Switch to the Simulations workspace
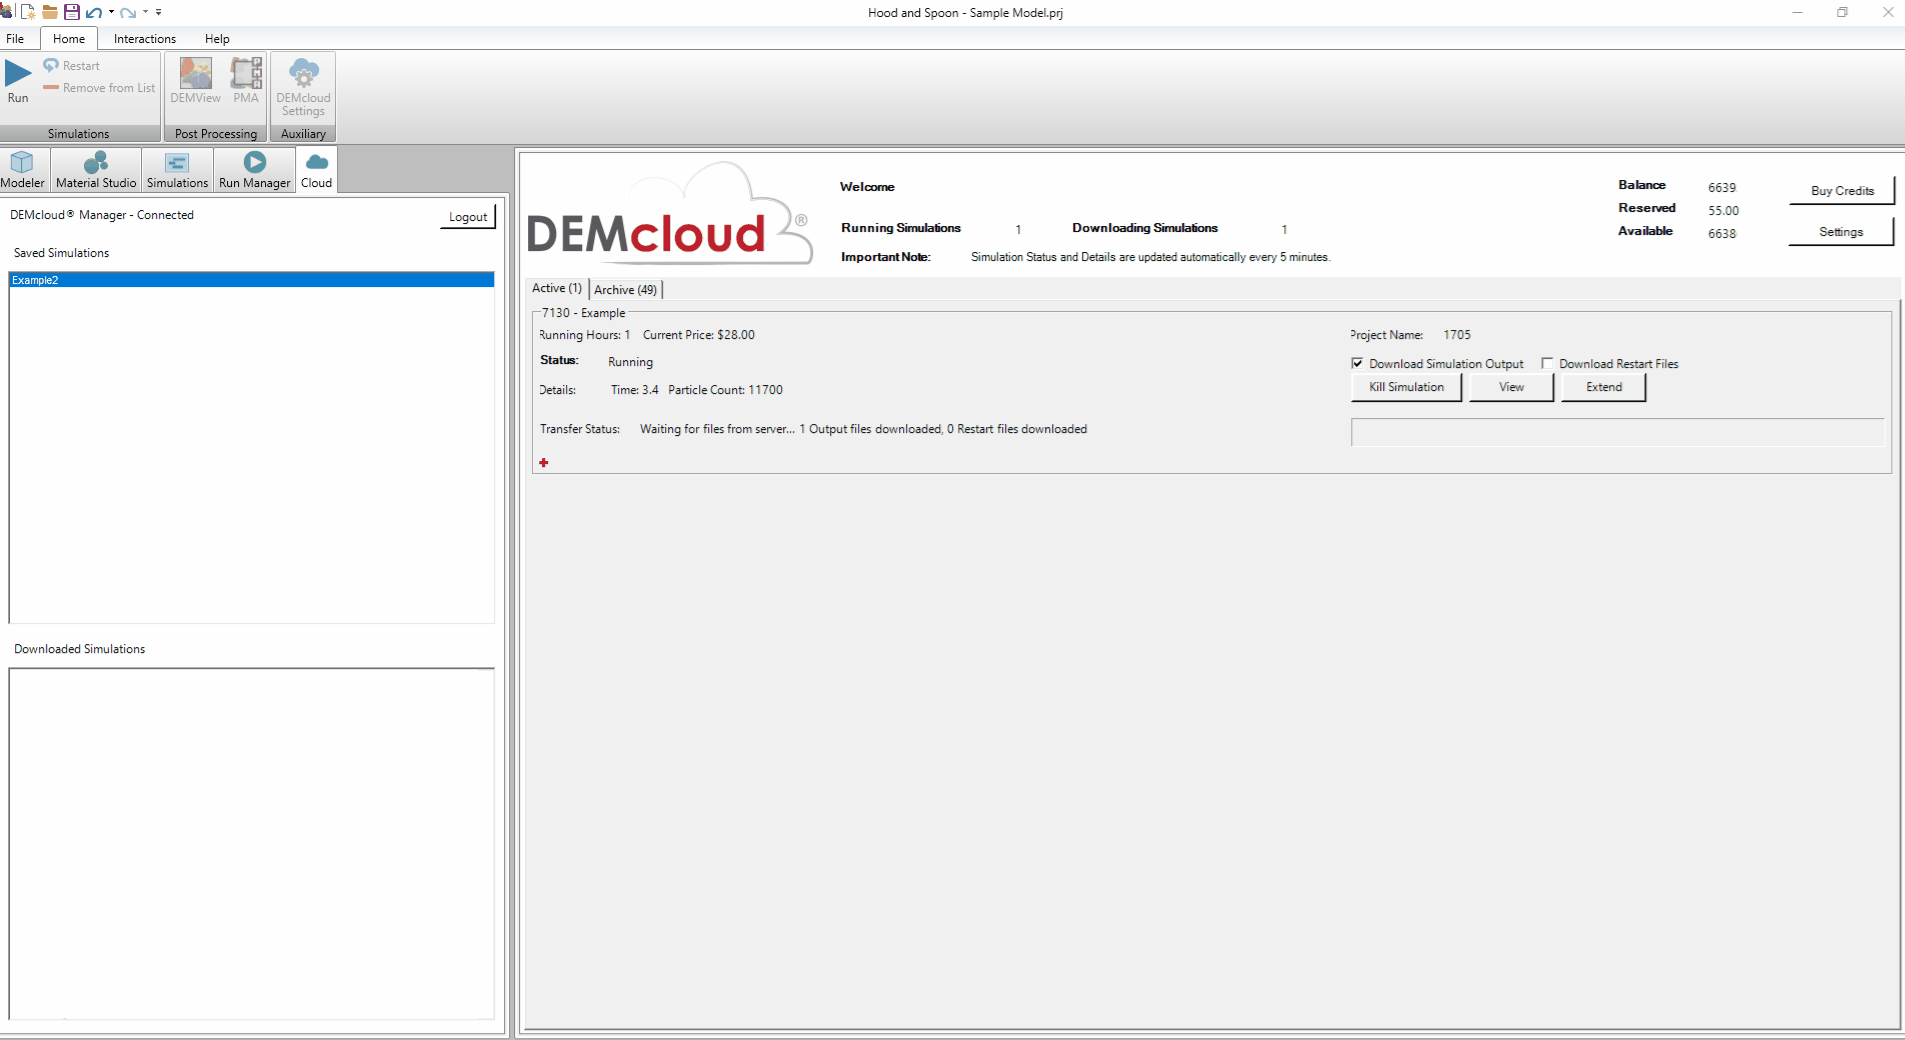The height and width of the screenshot is (1040, 1905). click(x=177, y=169)
